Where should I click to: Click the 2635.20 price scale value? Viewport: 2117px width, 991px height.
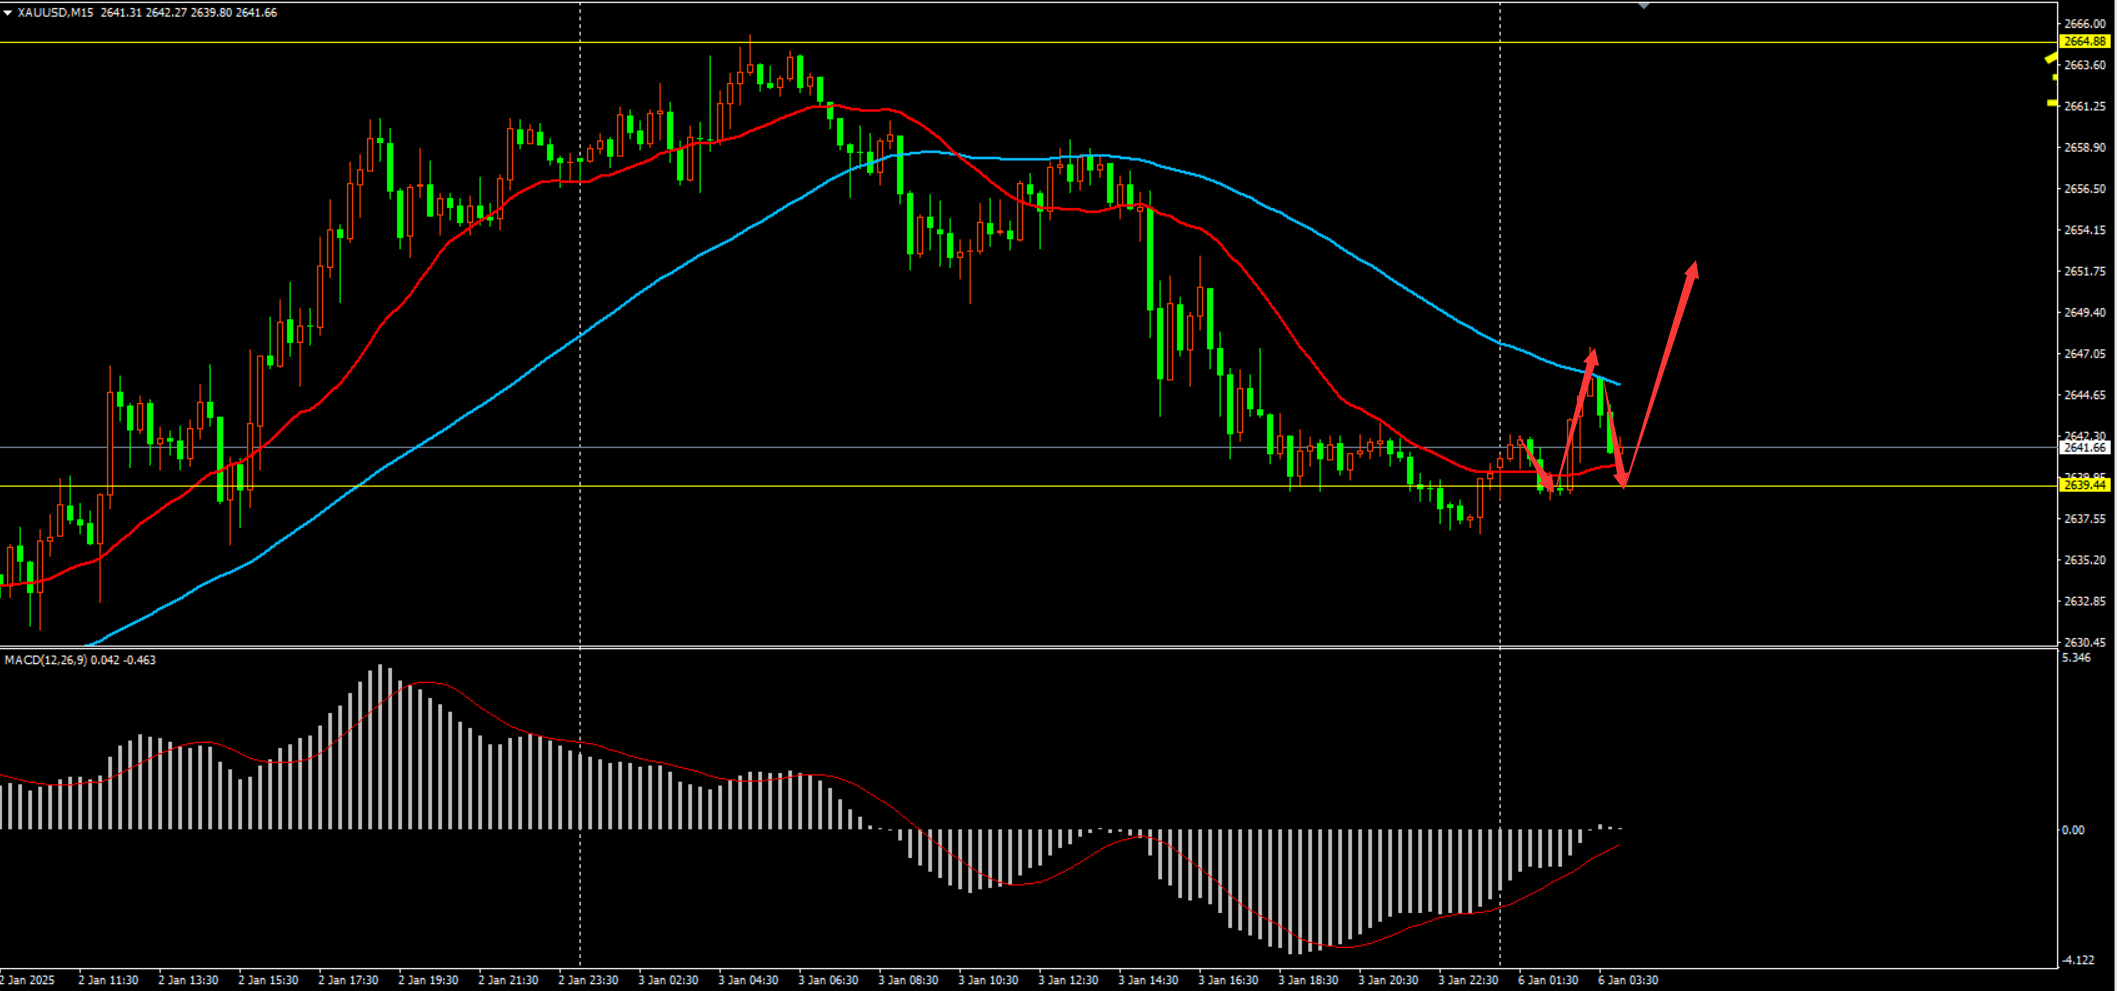point(2085,560)
